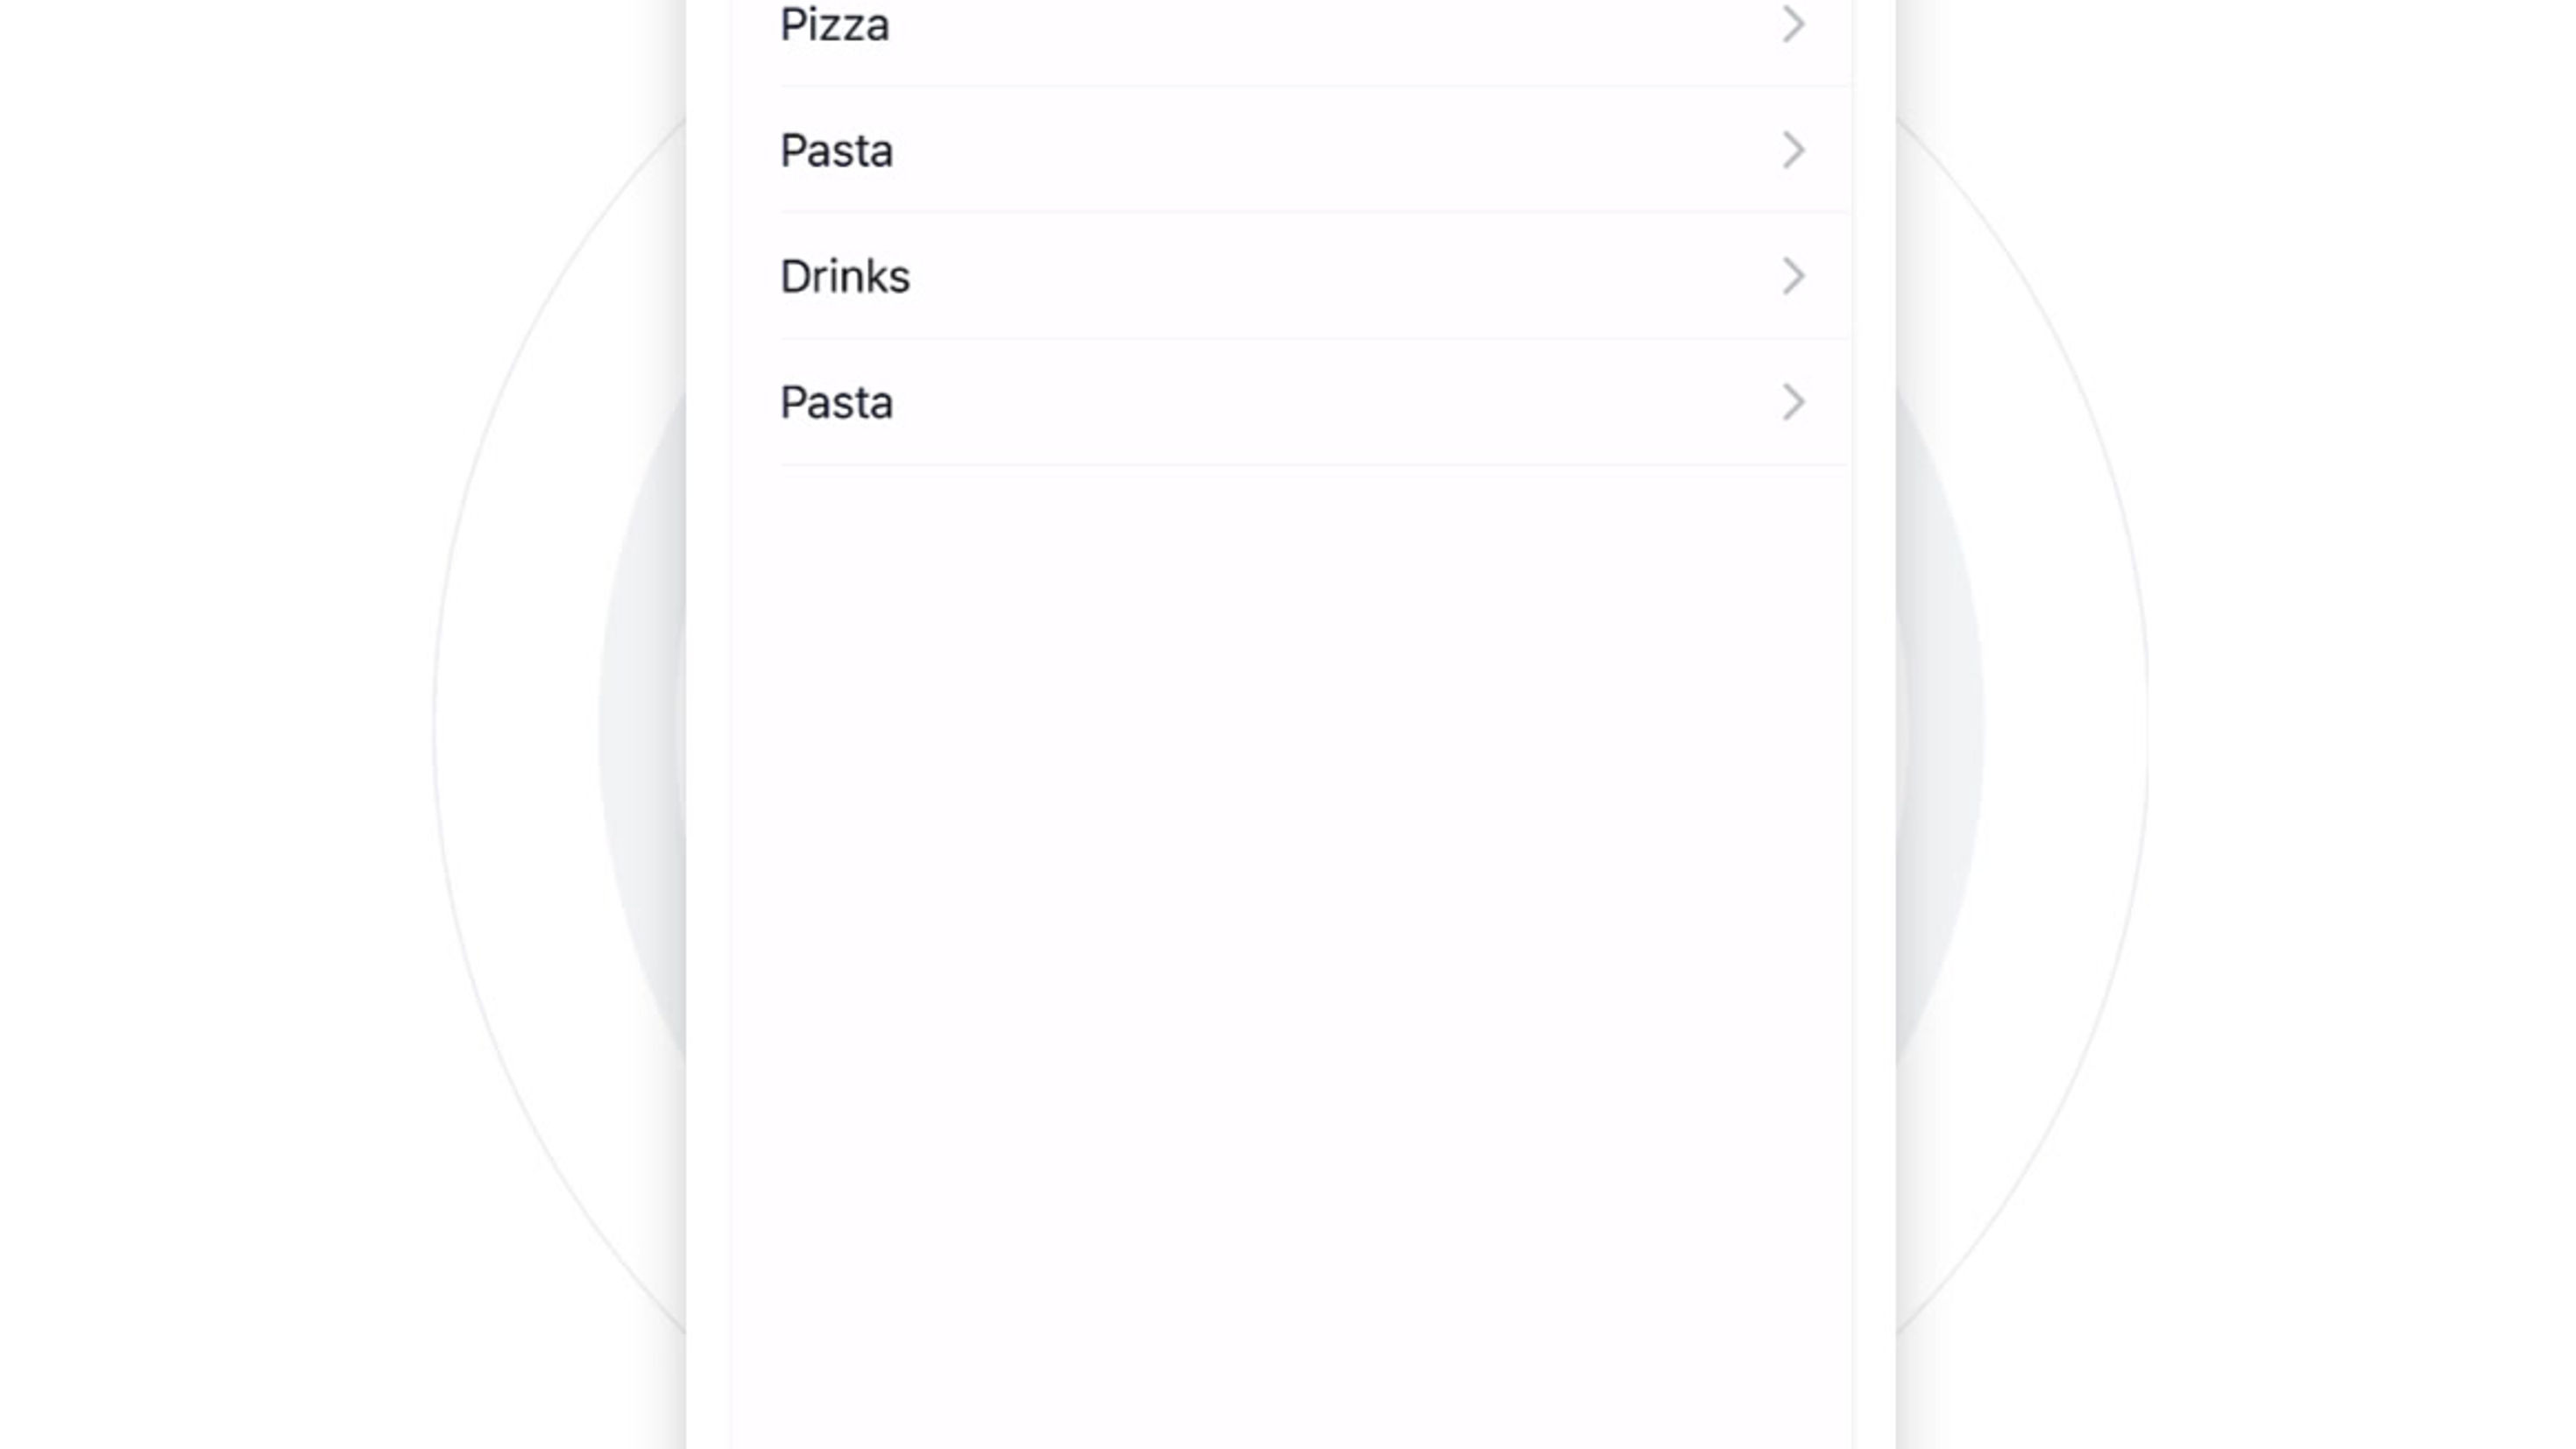This screenshot has height=1449, width=2576.
Task: Click the chevron on the Pasta row below Drinks
Action: tap(1793, 403)
